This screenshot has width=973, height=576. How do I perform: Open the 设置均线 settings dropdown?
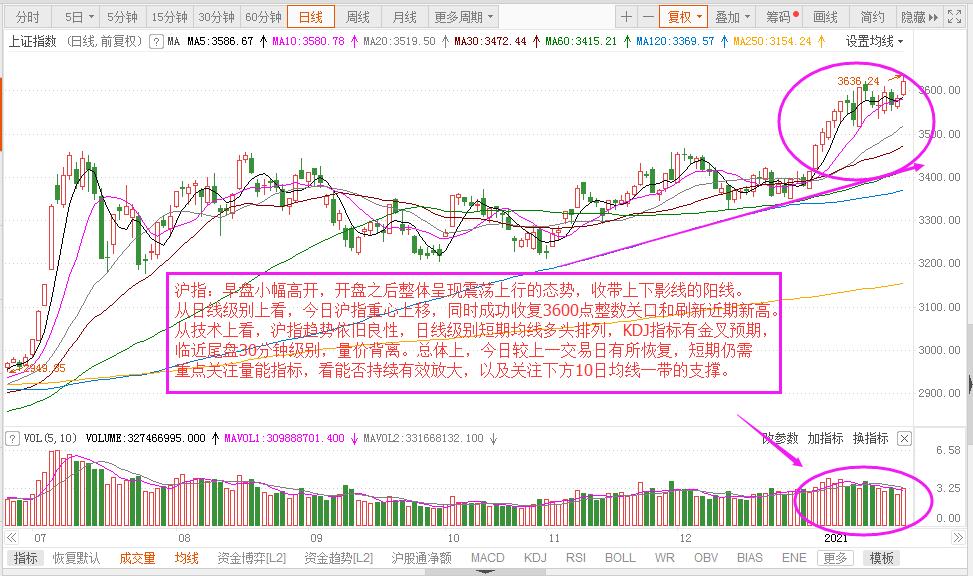point(875,42)
